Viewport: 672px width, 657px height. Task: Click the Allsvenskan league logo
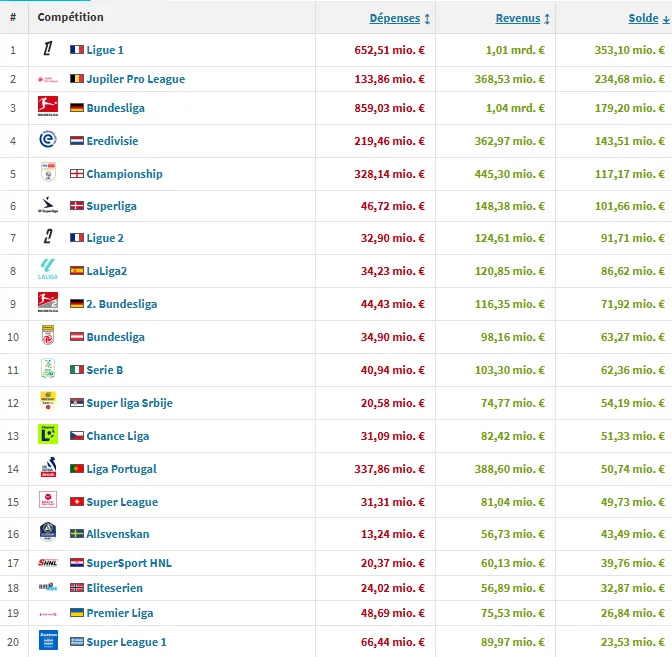point(47,534)
